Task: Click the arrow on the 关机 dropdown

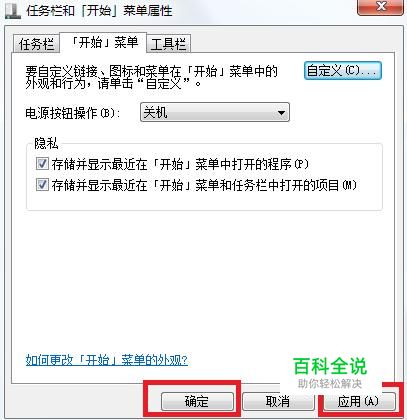Action: pyautogui.click(x=281, y=113)
